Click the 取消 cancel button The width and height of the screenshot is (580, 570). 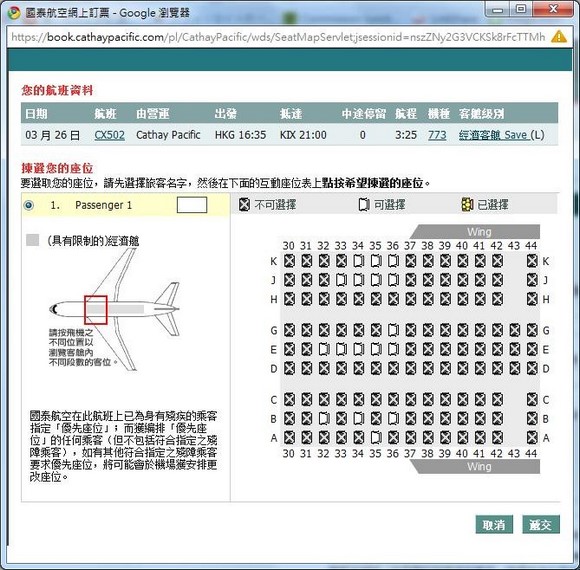click(x=494, y=525)
